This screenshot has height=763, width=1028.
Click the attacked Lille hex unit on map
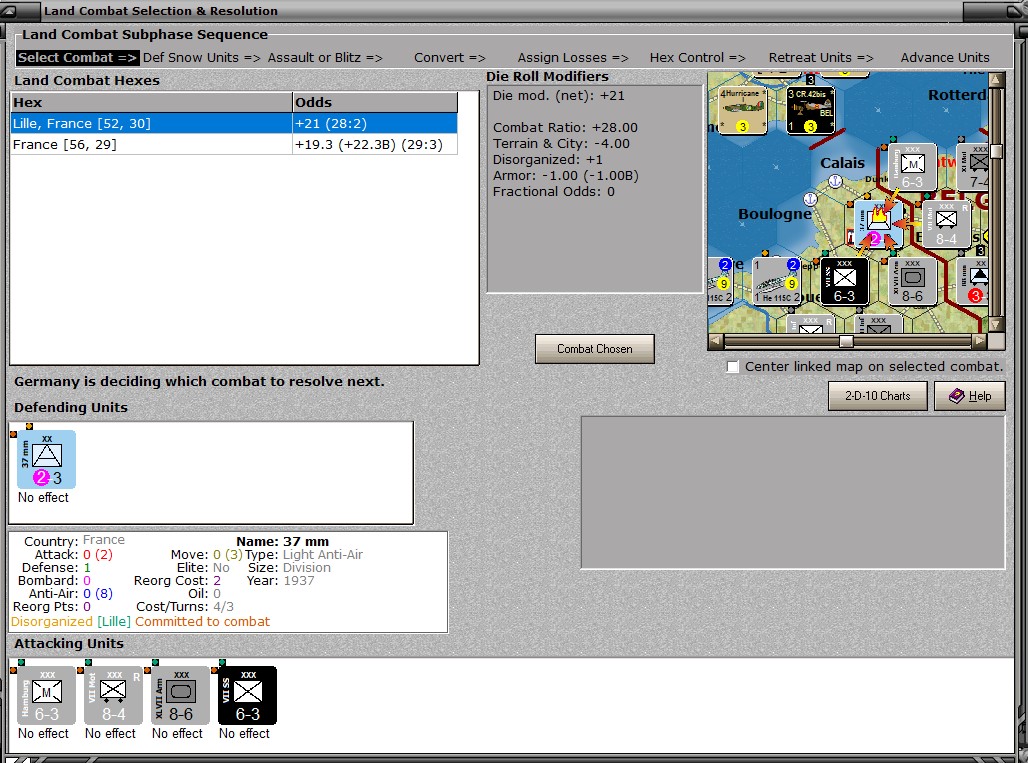(879, 225)
